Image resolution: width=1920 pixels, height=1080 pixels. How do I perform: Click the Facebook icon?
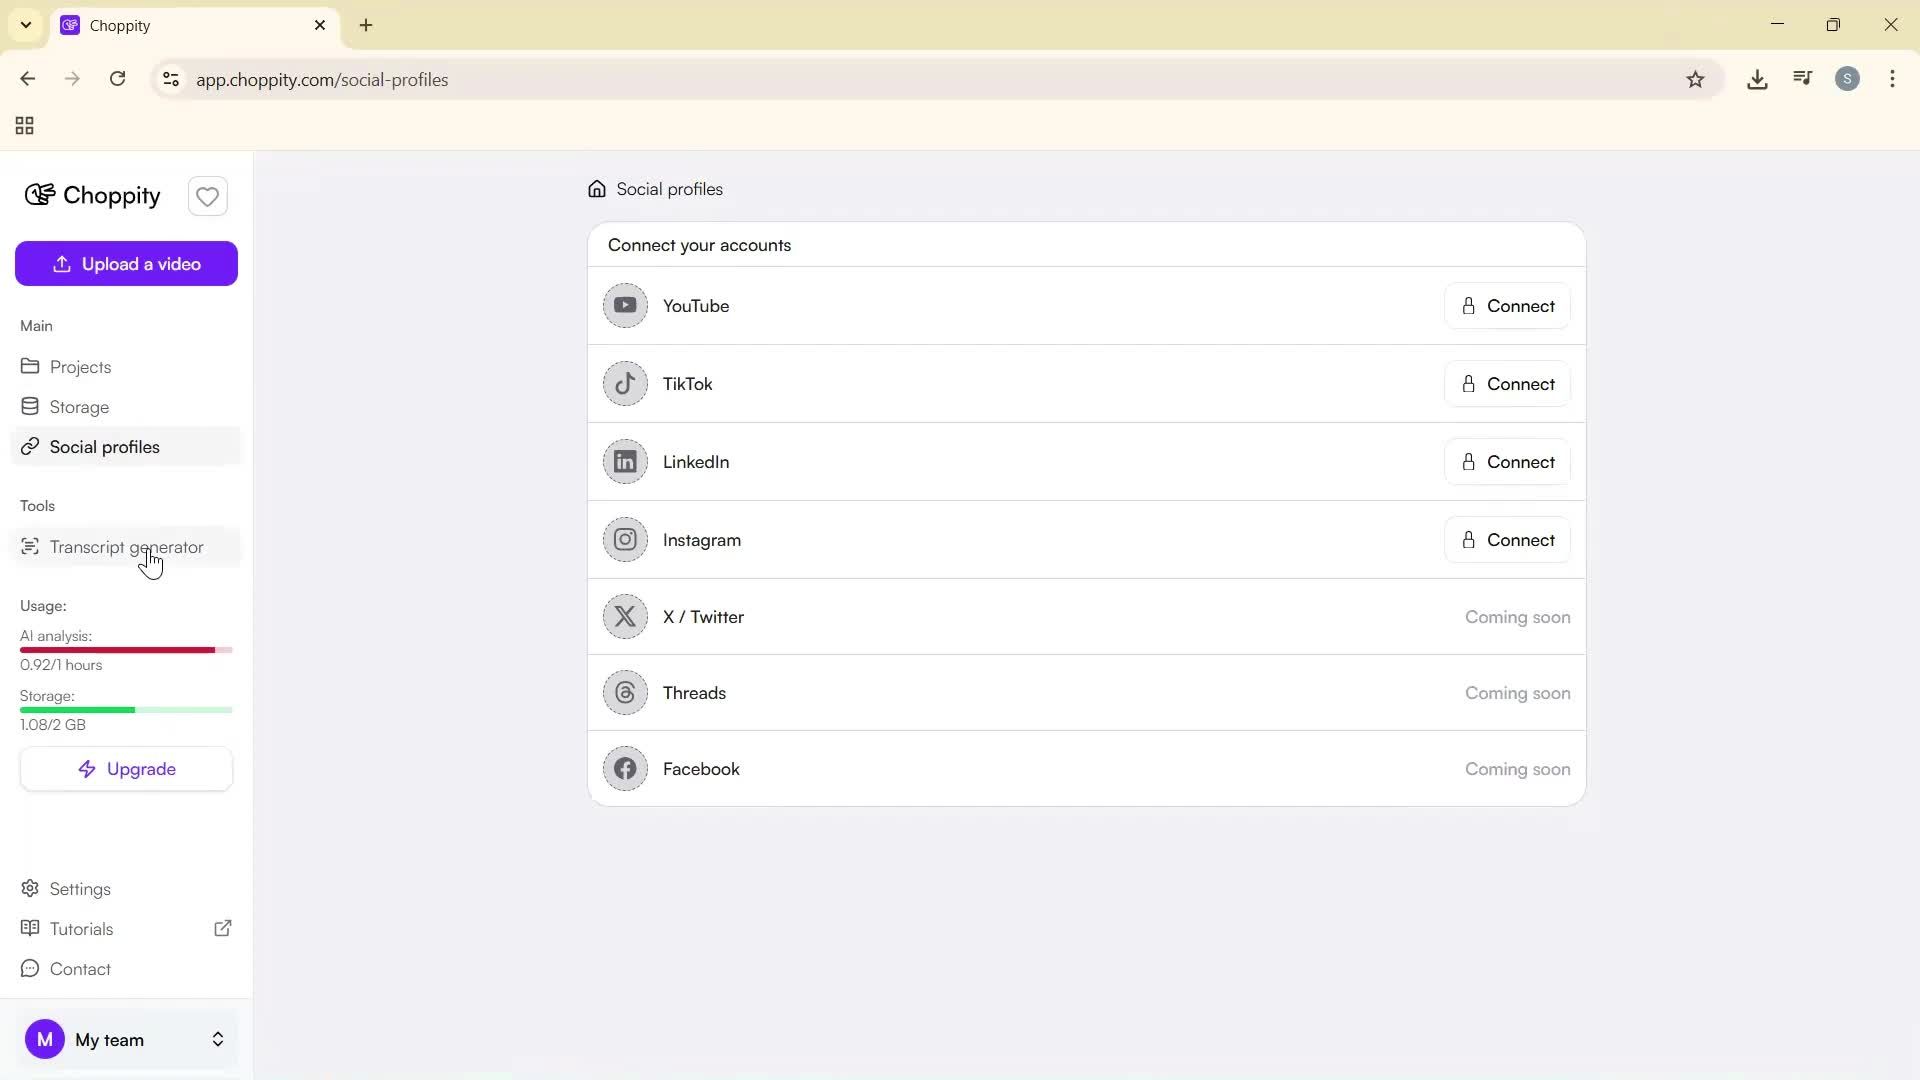click(625, 768)
